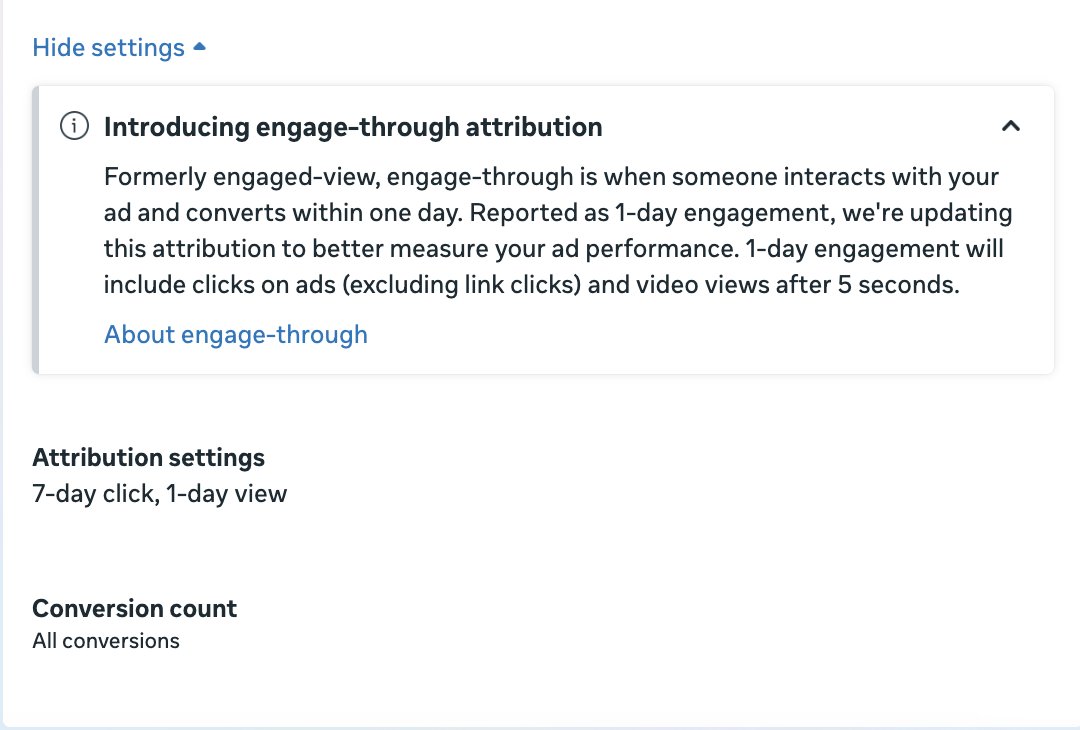
Task: Click the Hide settings link
Action: pos(108,48)
